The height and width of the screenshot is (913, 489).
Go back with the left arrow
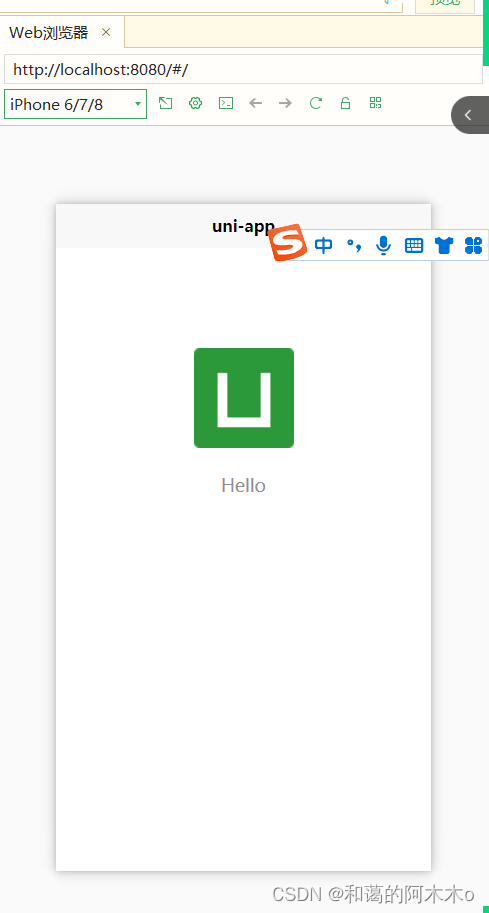[x=256, y=103]
